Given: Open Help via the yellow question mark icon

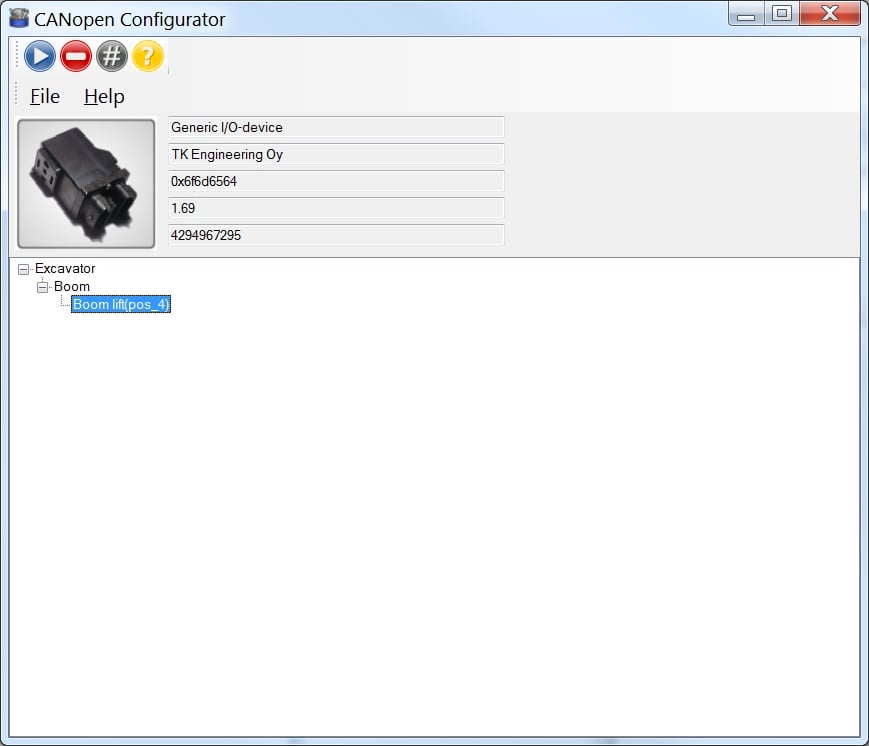Looking at the screenshot, I should (147, 56).
